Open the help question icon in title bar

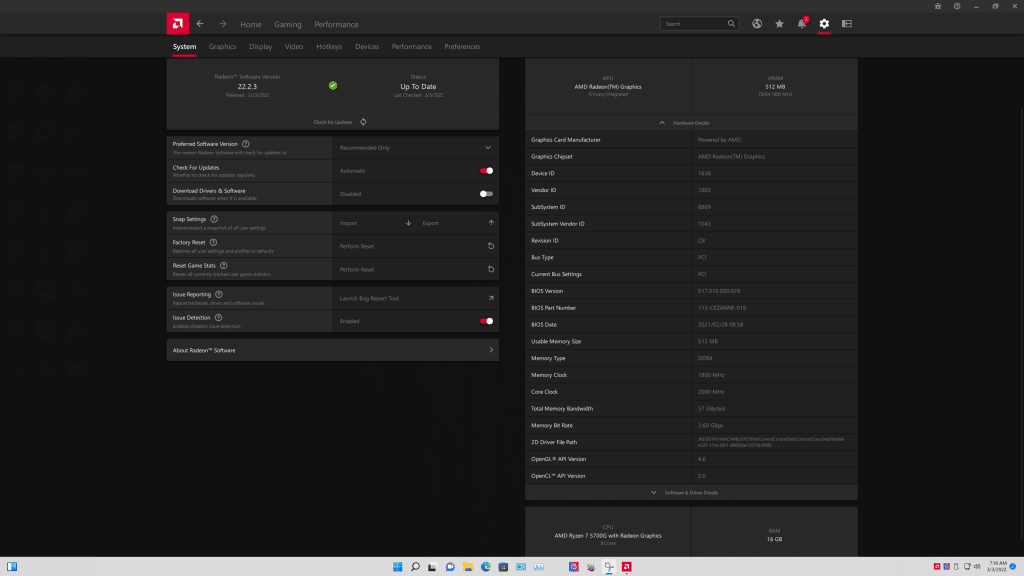click(x=957, y=6)
